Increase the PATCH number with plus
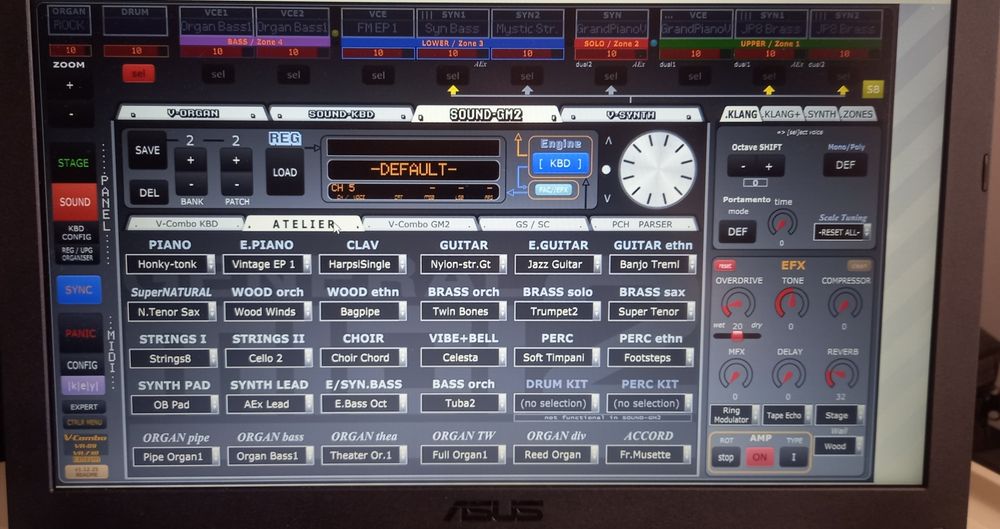 pos(236,161)
